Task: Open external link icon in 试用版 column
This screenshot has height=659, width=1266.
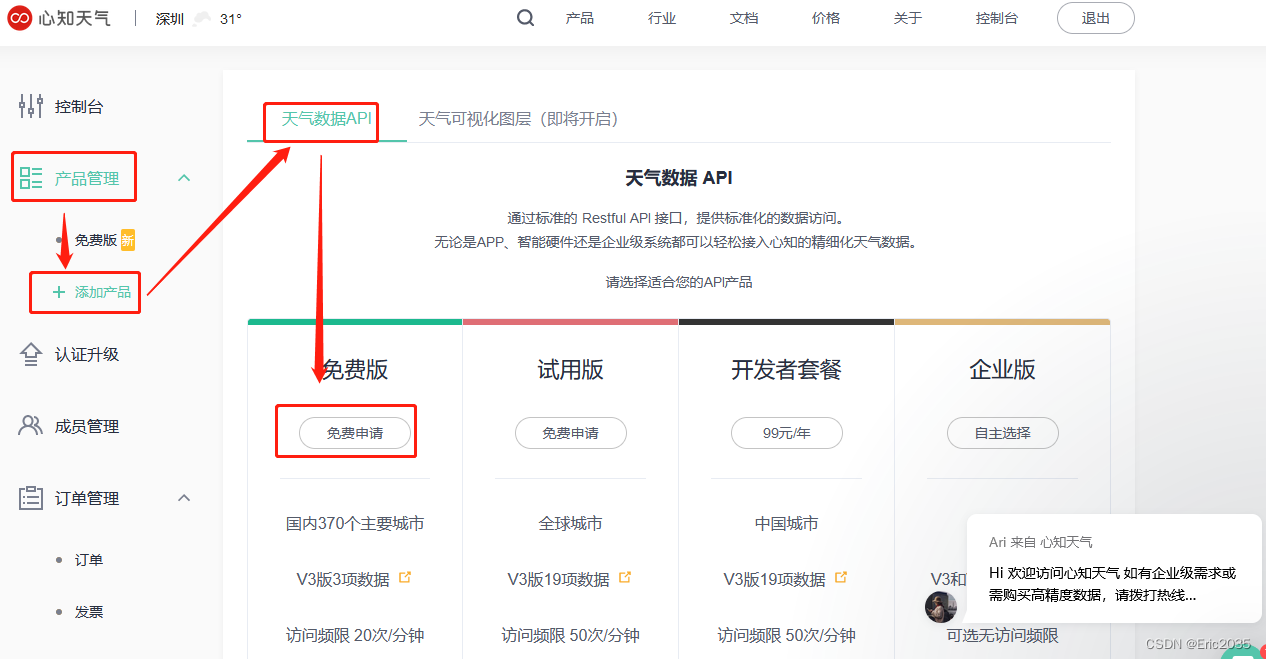Action: (x=625, y=578)
